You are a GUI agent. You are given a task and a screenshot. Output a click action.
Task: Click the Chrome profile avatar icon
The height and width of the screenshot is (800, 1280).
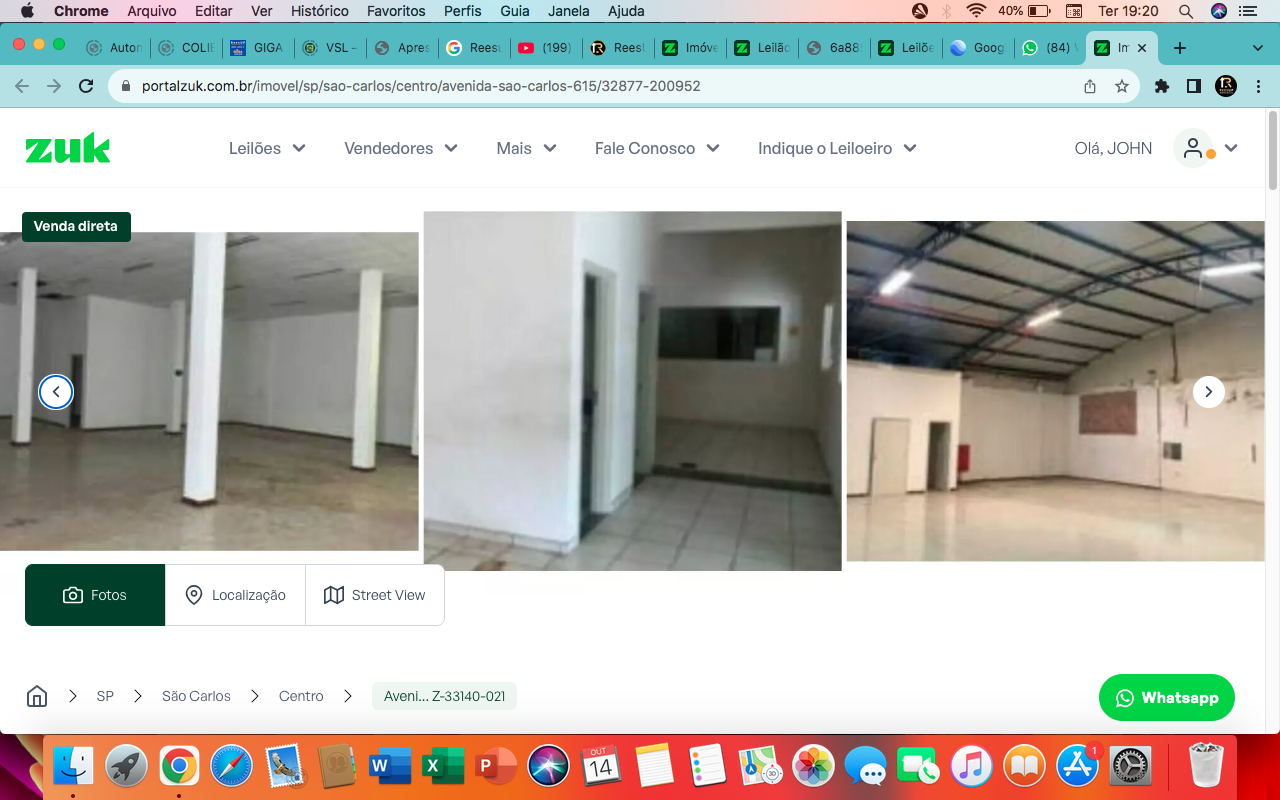pos(1224,86)
